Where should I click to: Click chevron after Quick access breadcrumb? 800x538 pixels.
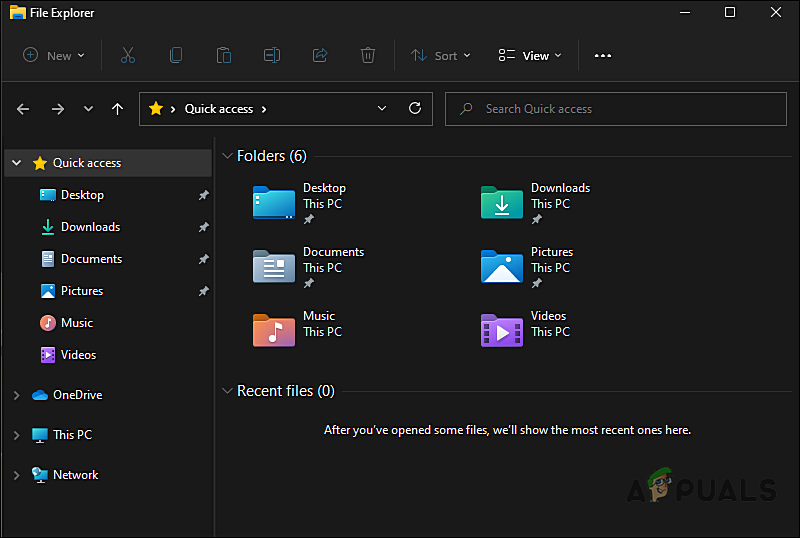(x=264, y=109)
